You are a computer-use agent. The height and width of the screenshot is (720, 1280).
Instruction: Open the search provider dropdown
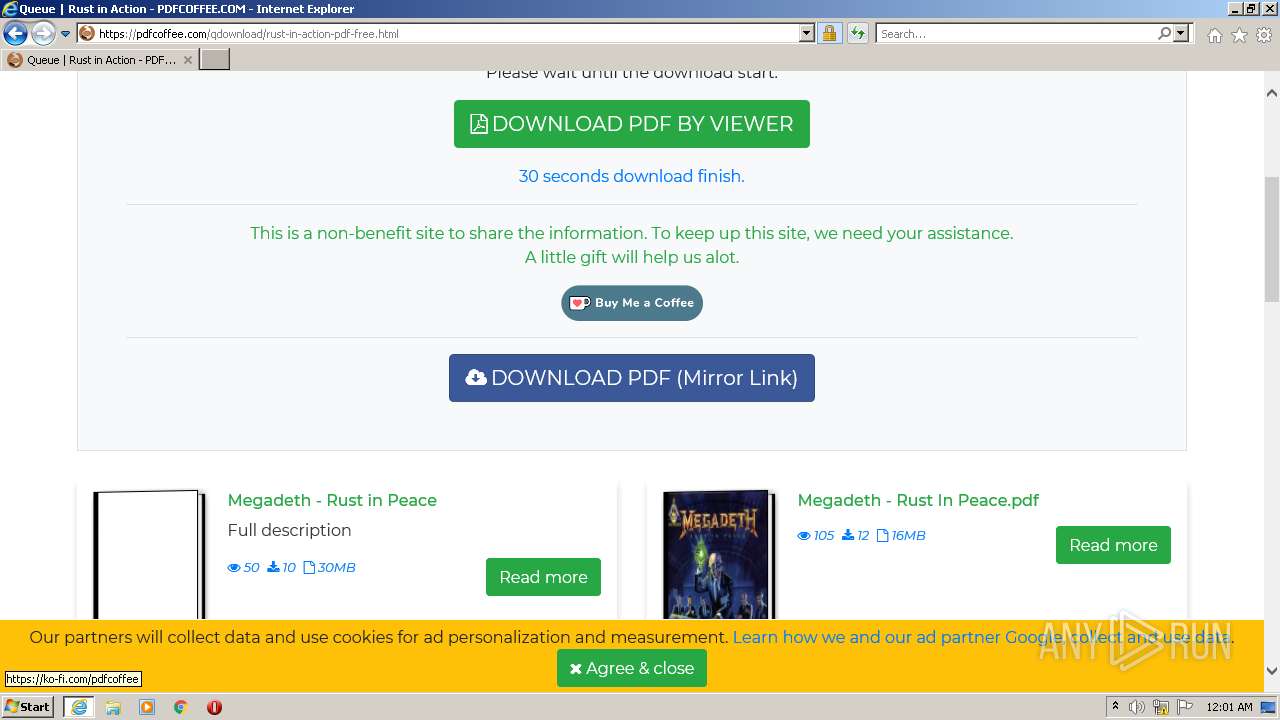point(1181,33)
